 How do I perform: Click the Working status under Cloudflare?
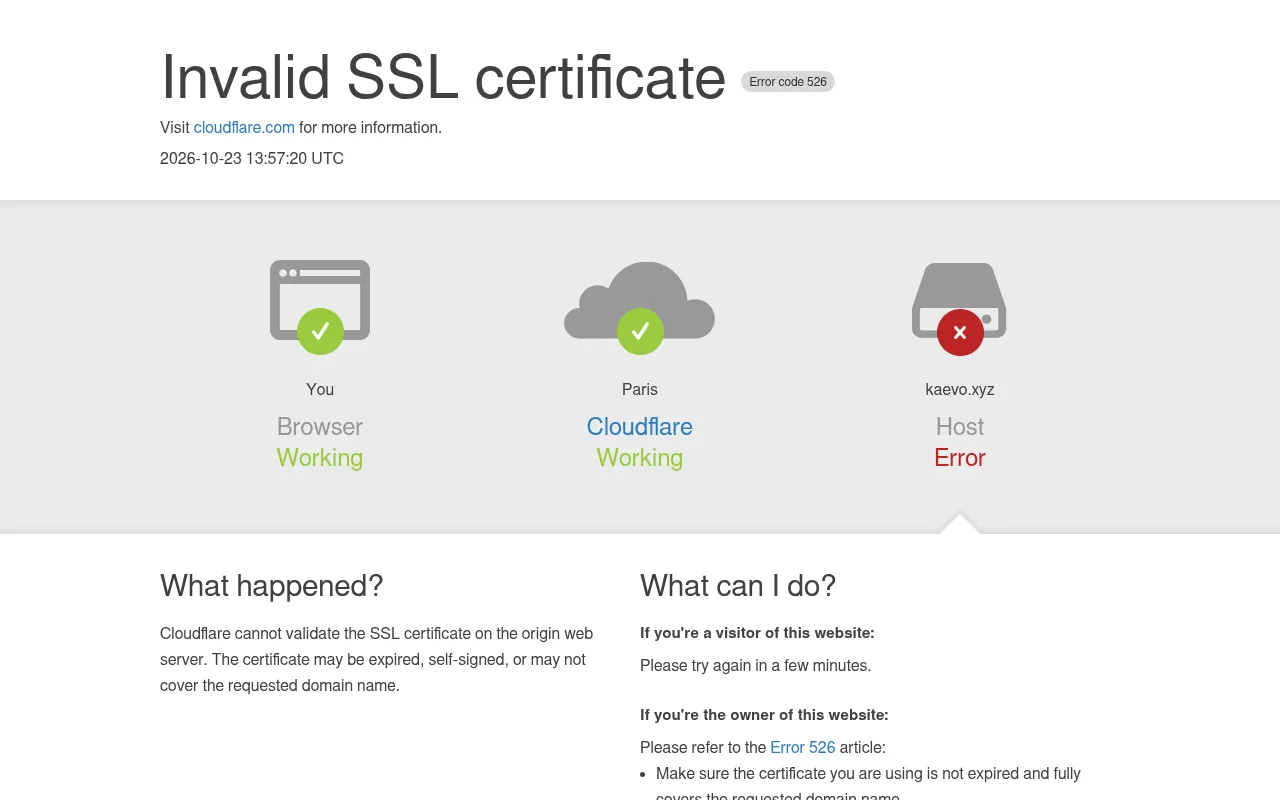(640, 458)
